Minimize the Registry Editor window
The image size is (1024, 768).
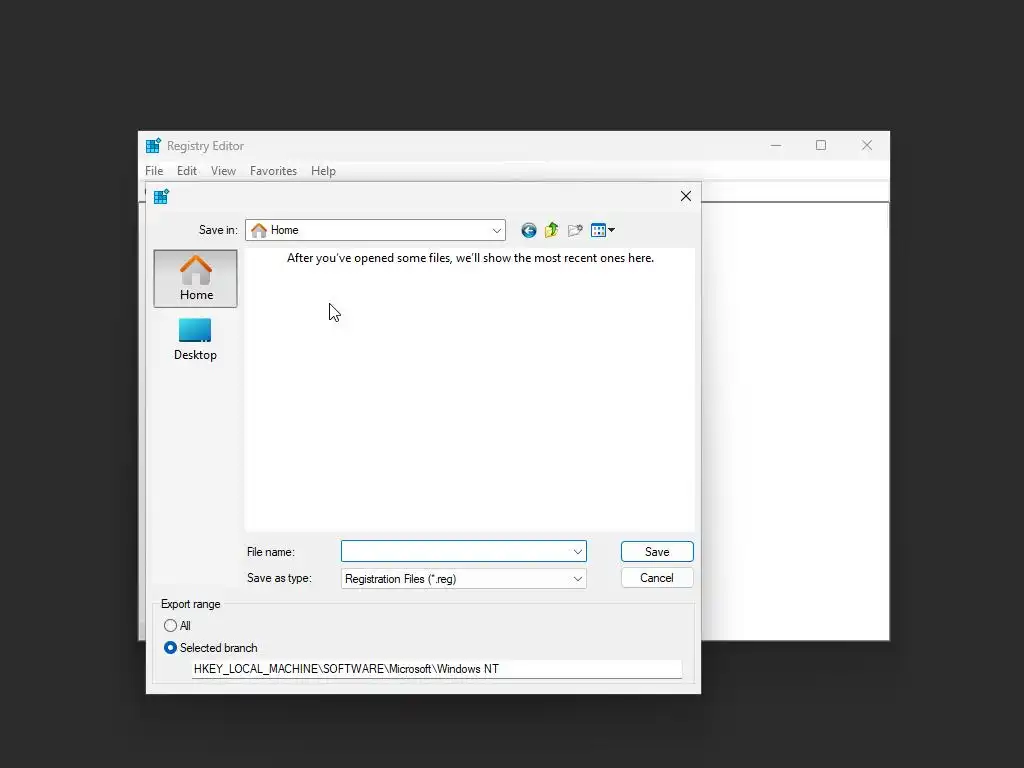(776, 146)
